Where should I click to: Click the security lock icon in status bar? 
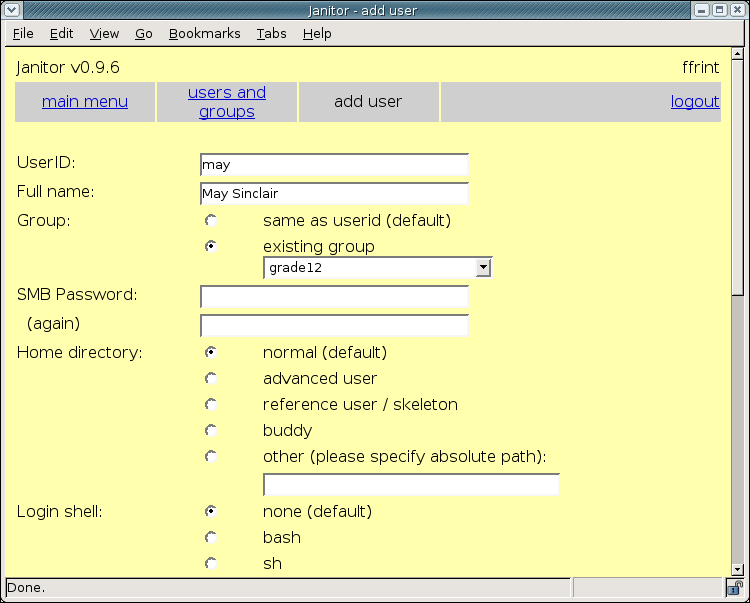(x=734, y=587)
